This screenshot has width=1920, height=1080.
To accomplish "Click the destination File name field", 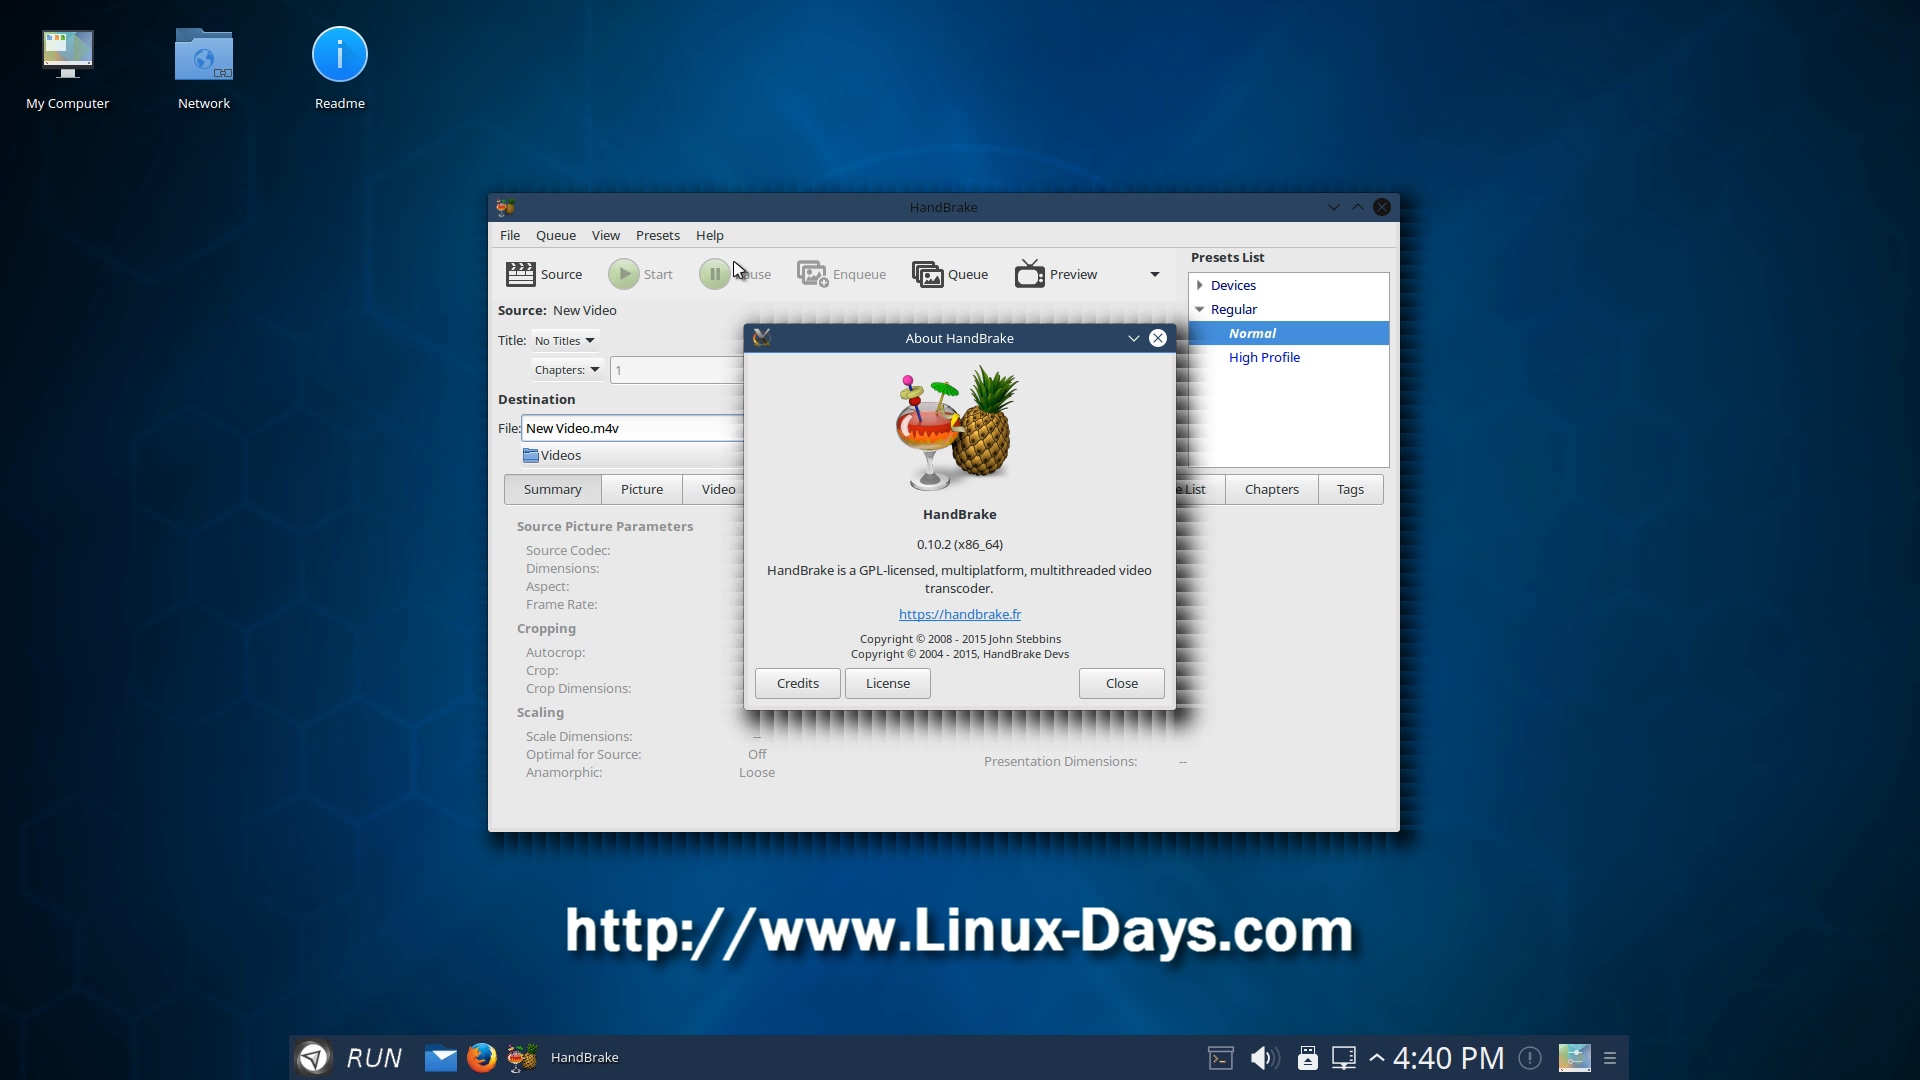I will (633, 428).
